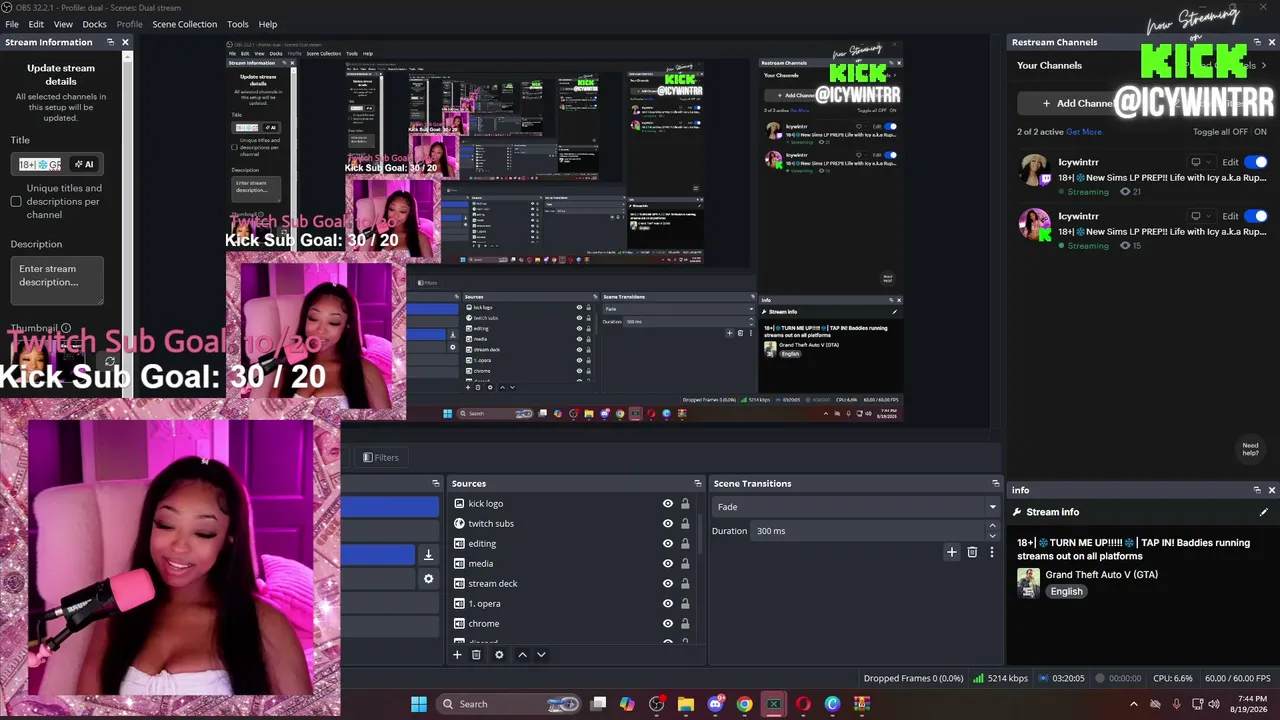The image size is (1280, 720).
Task: Click the English language tag
Action: pos(1066,592)
